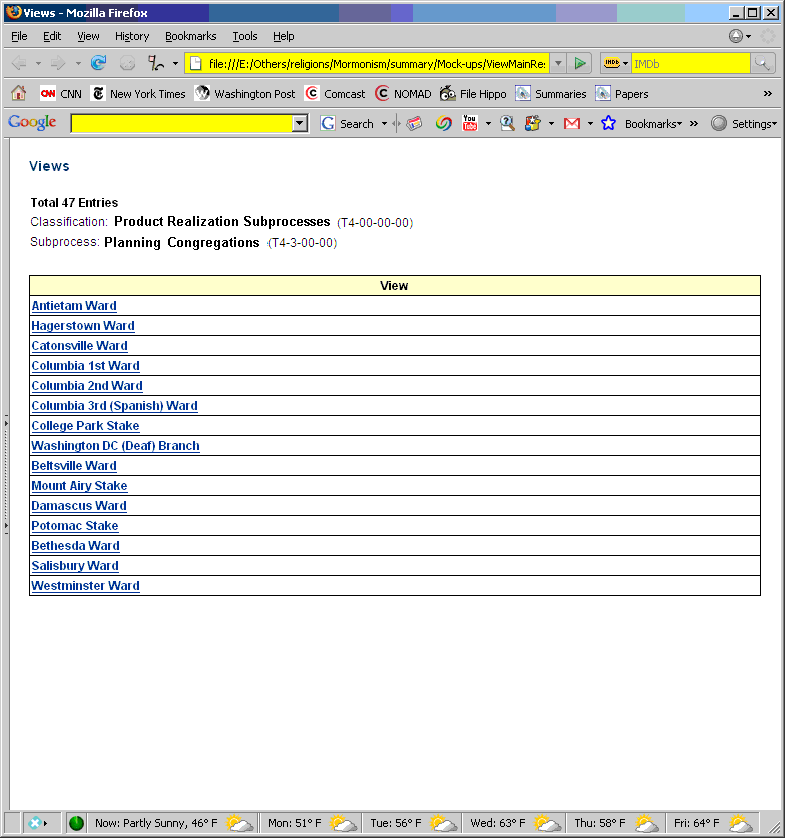Image resolution: width=785 pixels, height=838 pixels.
Task: Open the back history dropdown arrow
Action: pos(38,64)
